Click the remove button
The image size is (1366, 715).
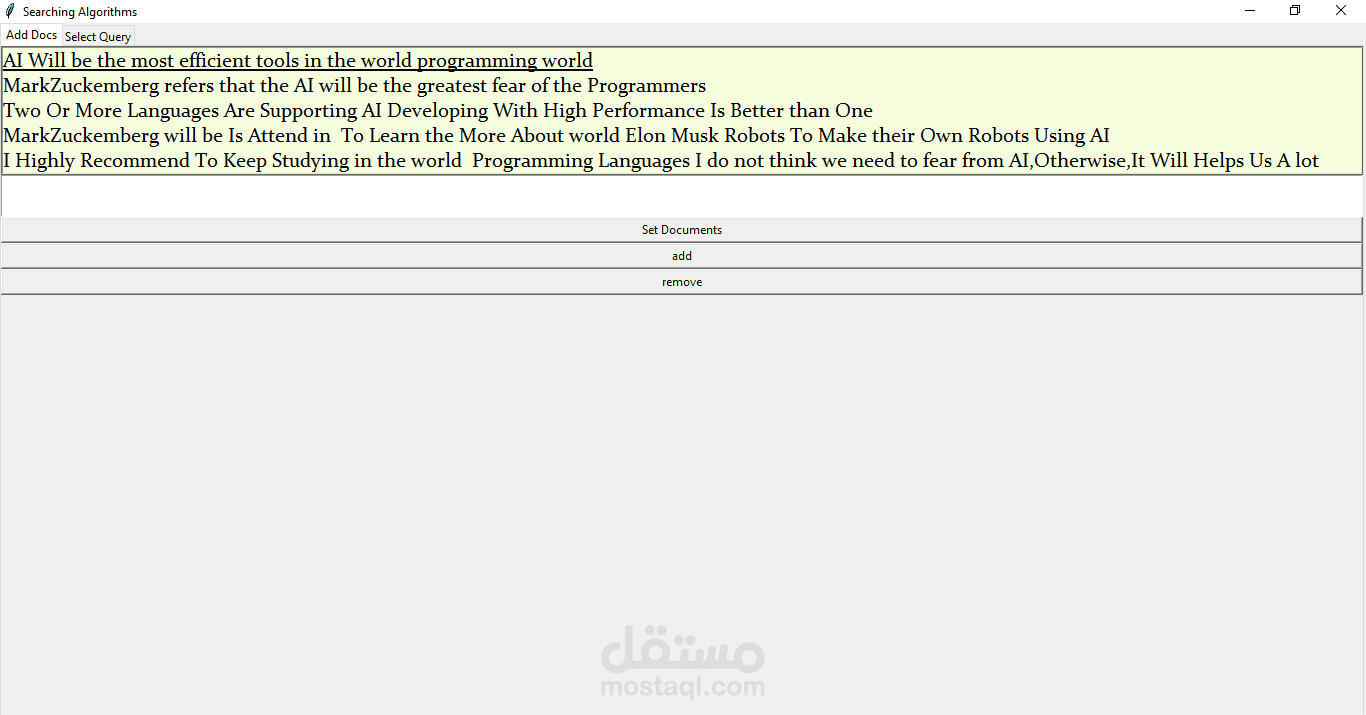(682, 282)
